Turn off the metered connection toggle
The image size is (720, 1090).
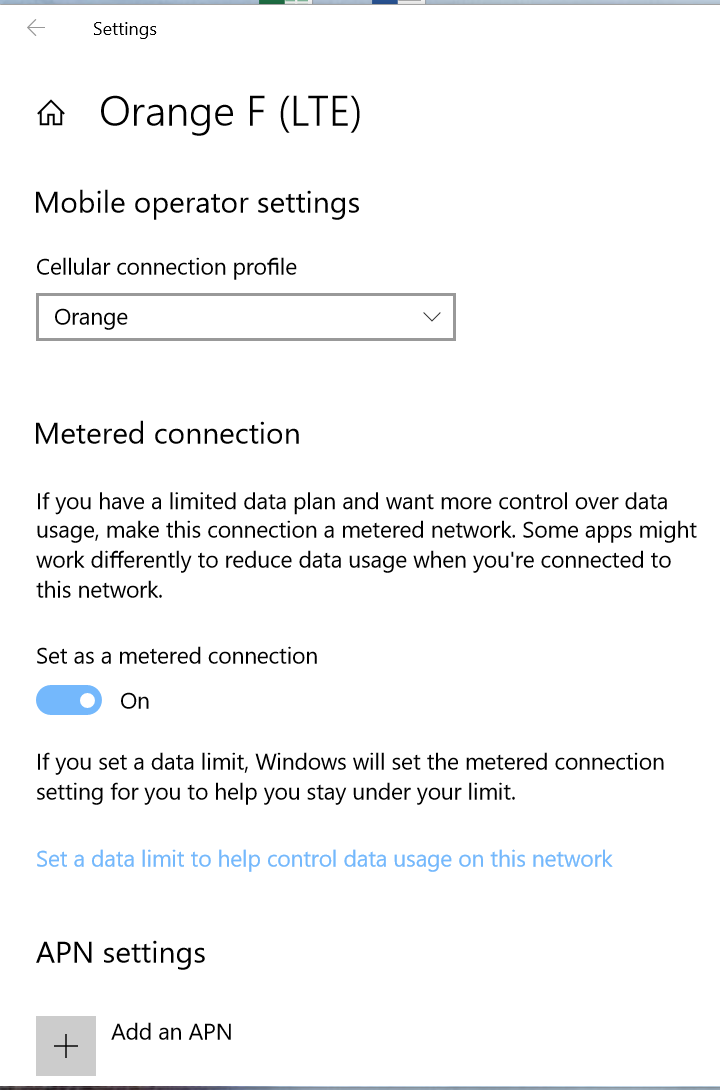[69, 701]
